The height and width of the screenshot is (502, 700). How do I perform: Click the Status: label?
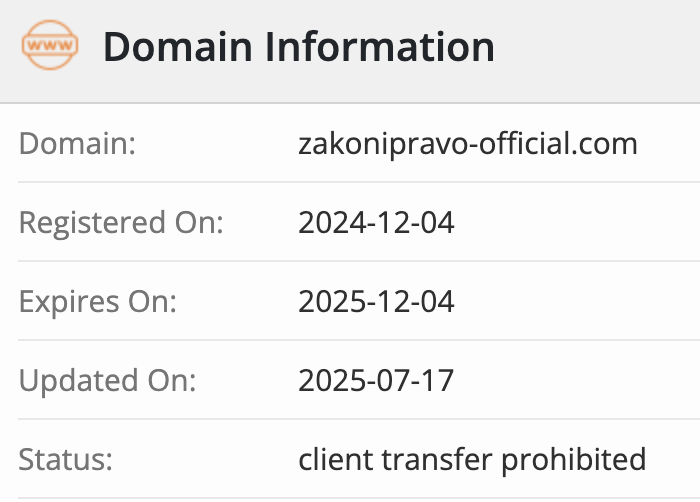coord(66,460)
